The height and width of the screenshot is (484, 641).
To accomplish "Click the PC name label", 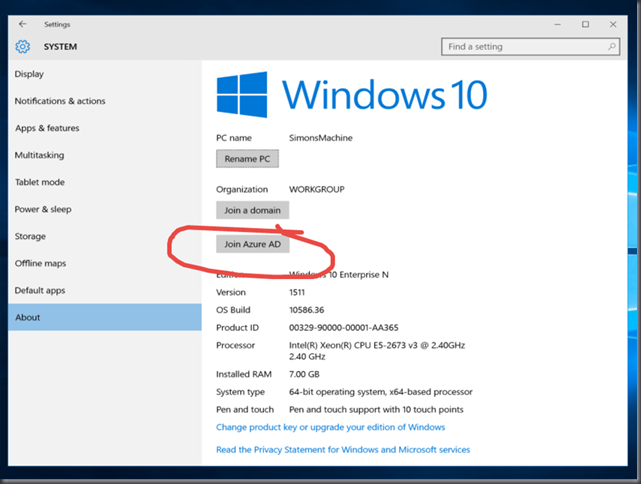I will [x=234, y=138].
